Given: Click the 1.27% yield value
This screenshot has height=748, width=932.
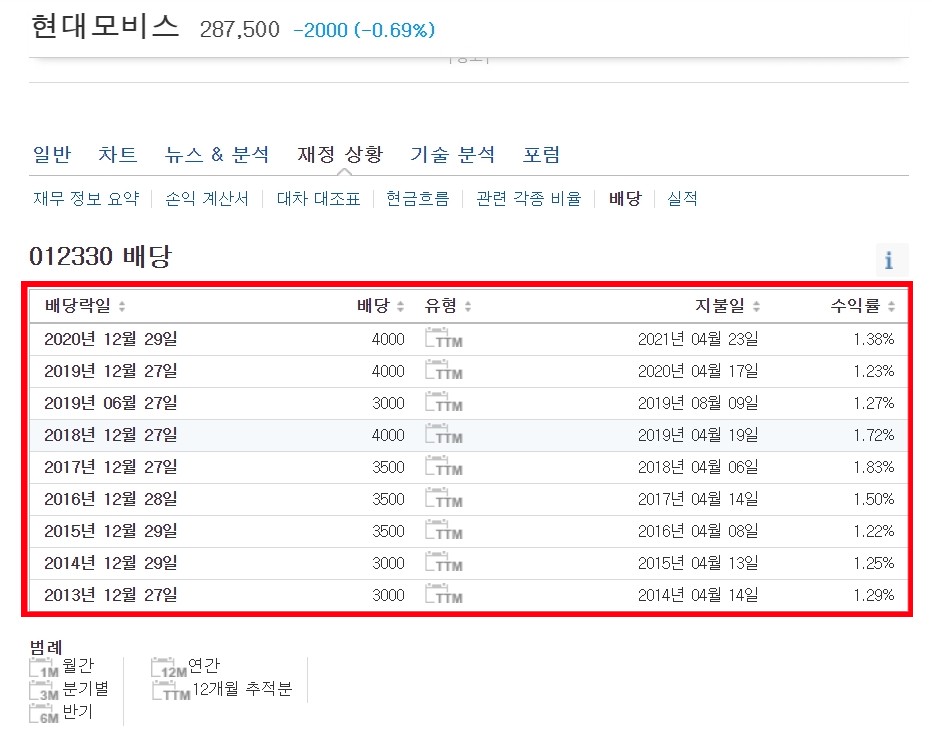Looking at the screenshot, I should click(x=874, y=403).
